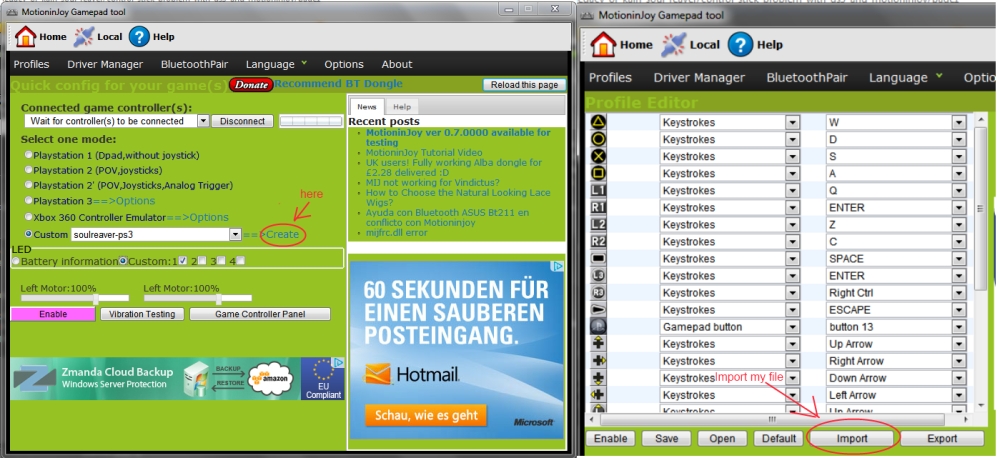Click the Home house icon in left window
This screenshot has width=1000, height=458.
(x=26, y=36)
